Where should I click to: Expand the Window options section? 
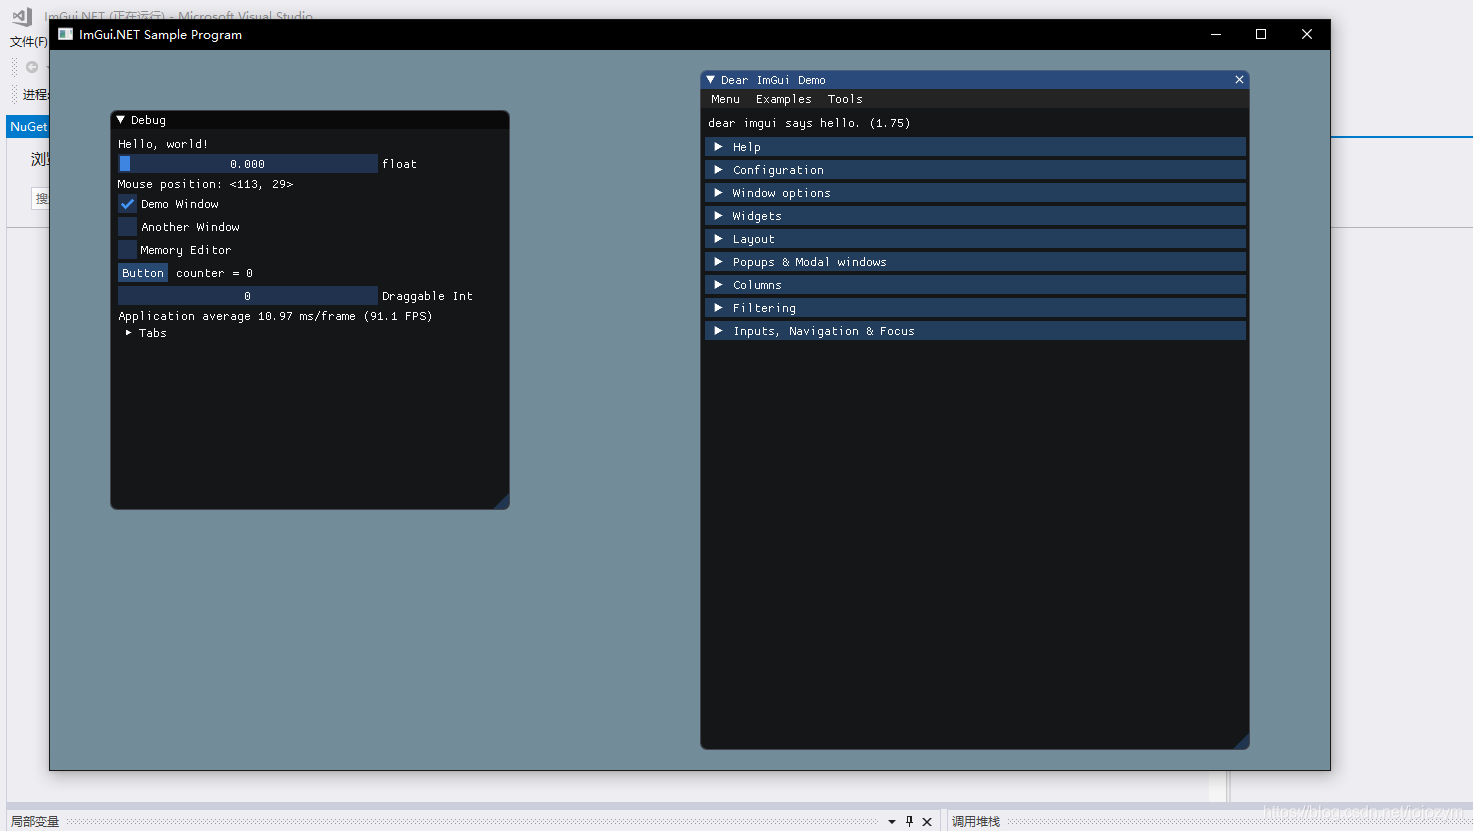[x=975, y=193]
